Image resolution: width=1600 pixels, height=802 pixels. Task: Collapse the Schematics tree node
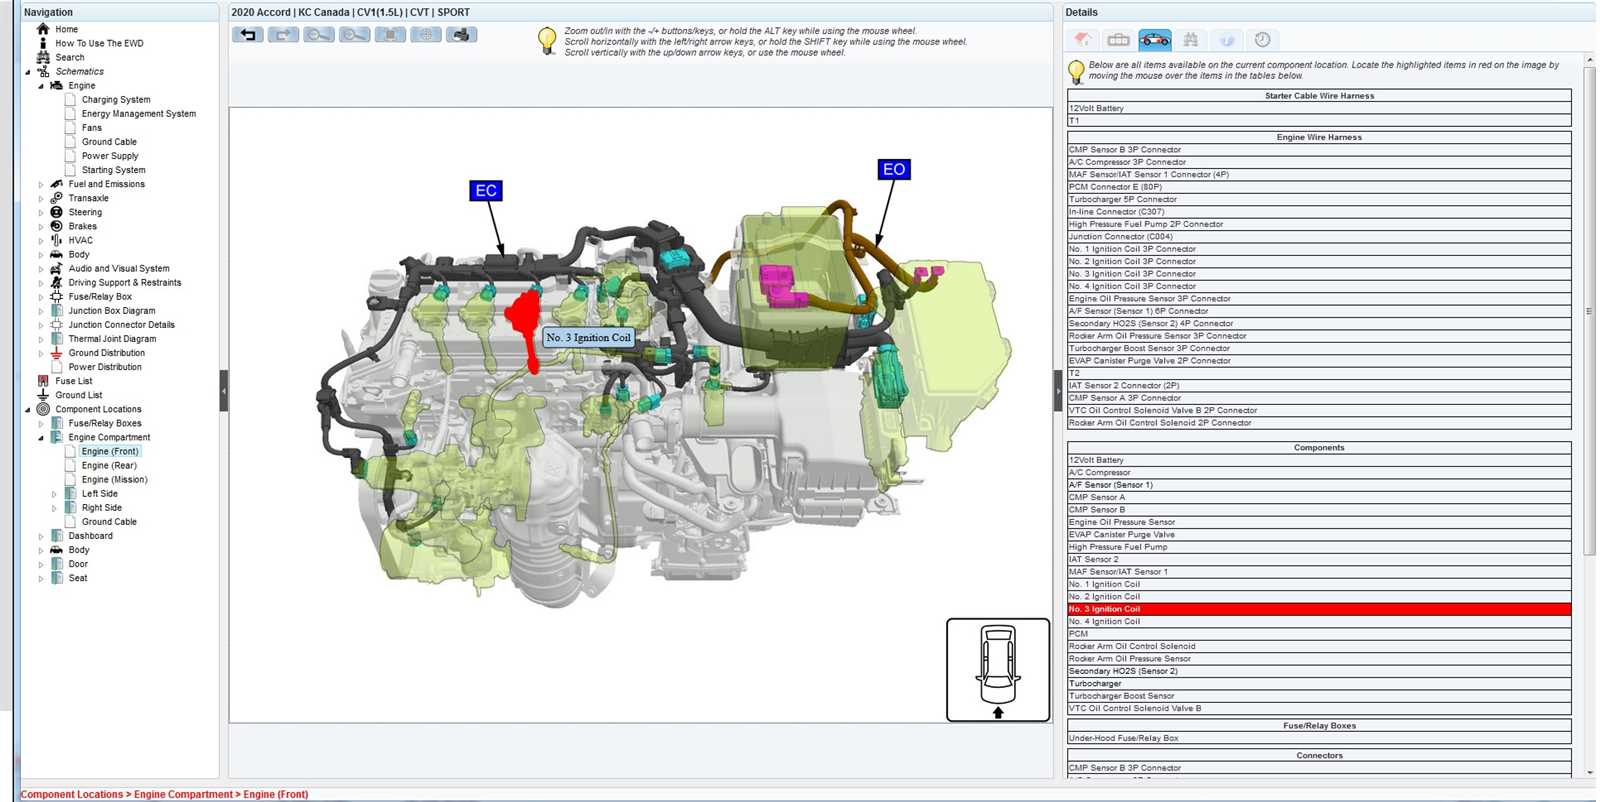coord(28,72)
